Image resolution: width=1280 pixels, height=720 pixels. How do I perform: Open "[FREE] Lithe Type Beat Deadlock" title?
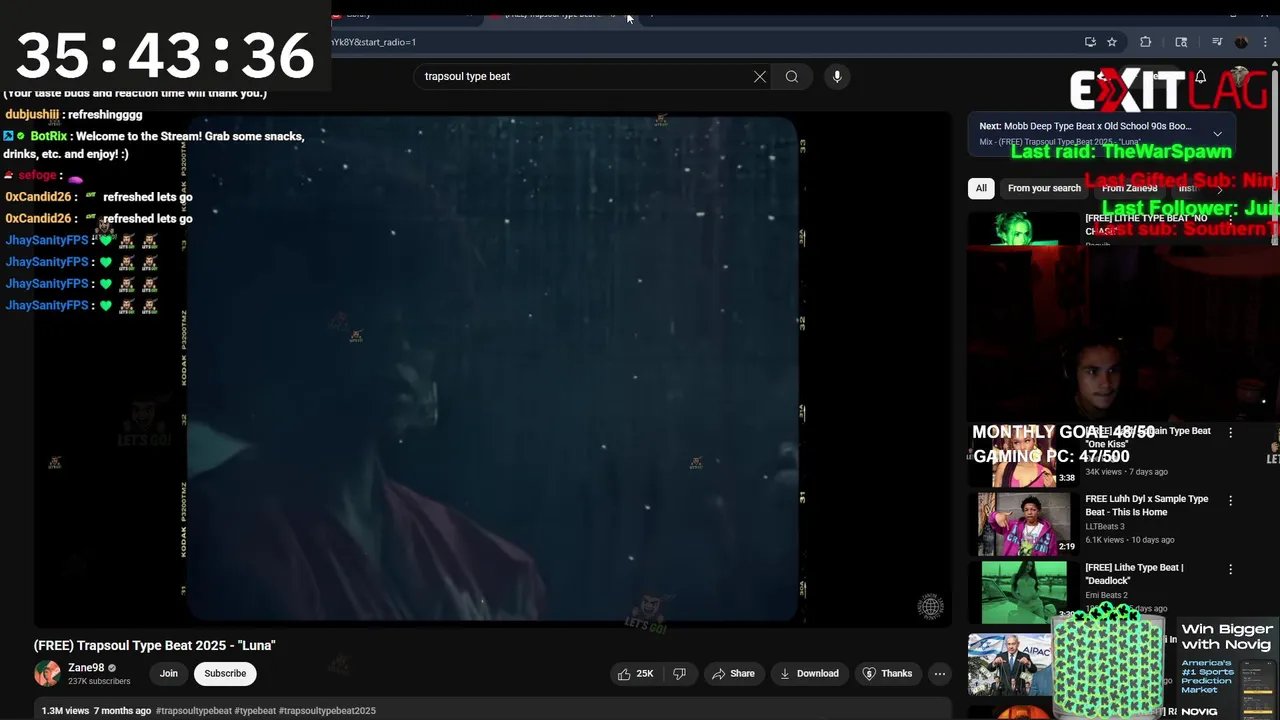(x=1134, y=574)
